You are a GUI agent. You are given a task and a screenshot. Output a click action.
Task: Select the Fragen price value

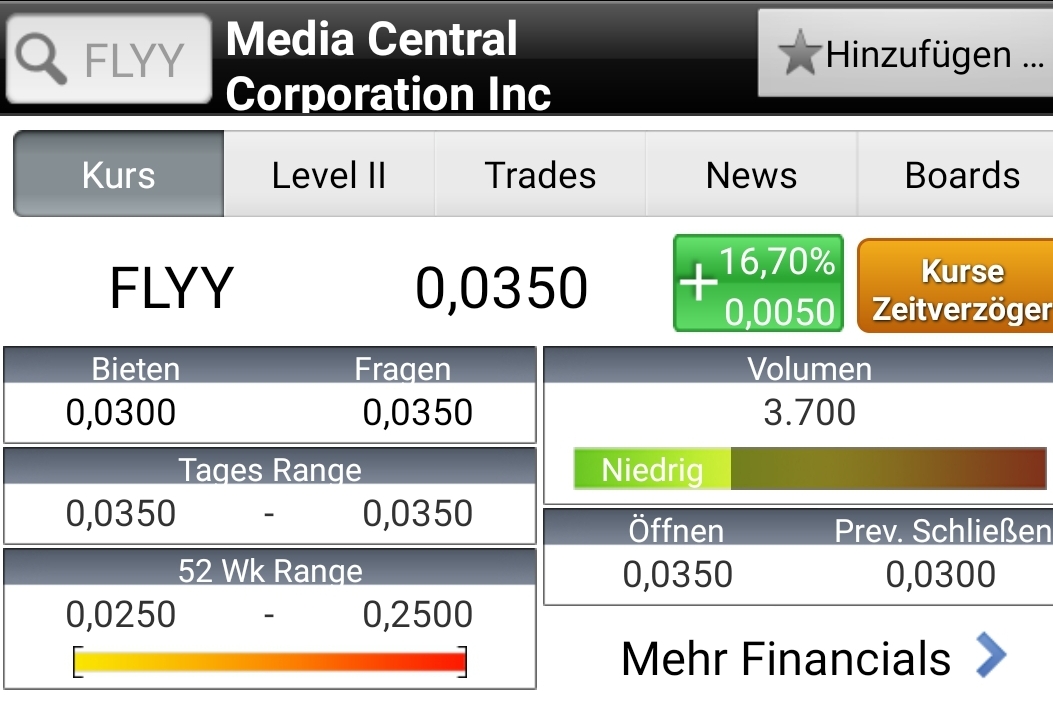418,412
